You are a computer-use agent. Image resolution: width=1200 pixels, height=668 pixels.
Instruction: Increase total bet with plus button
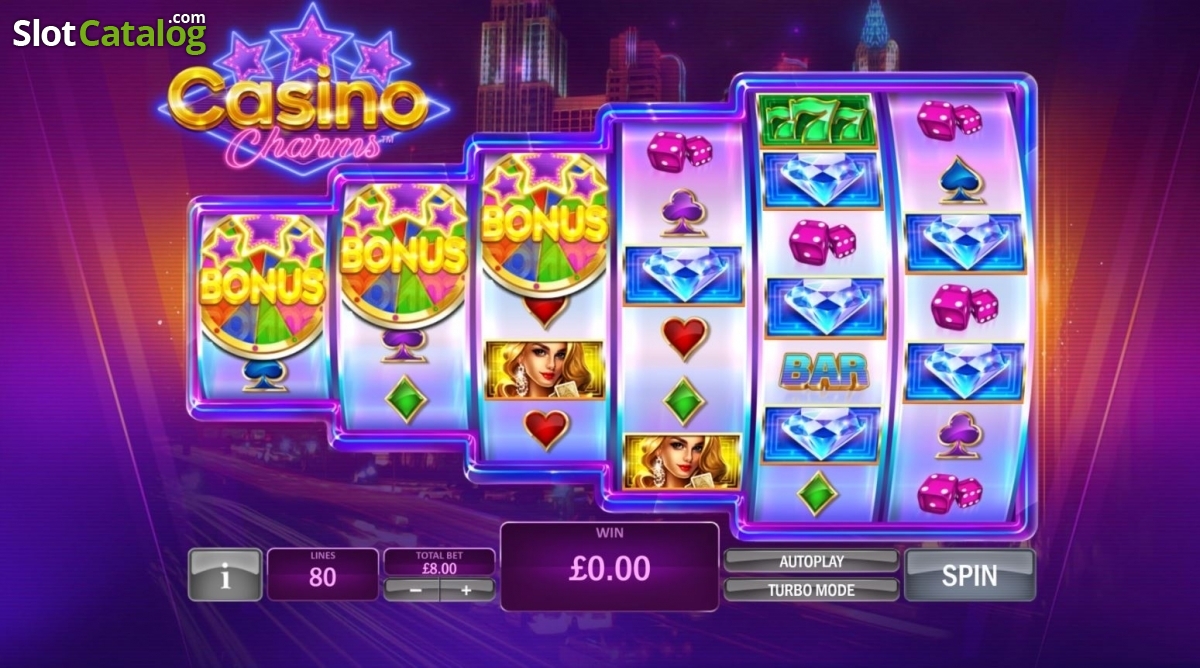(466, 589)
